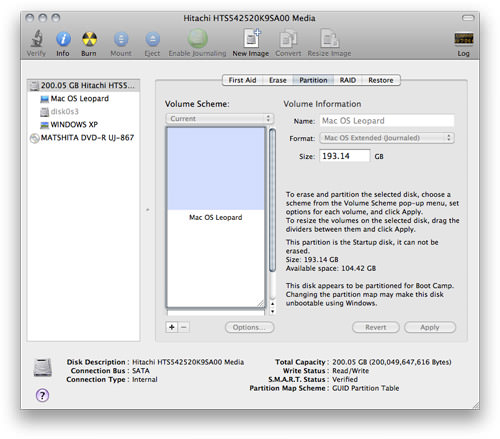Click the Eject toolbar icon

153,39
